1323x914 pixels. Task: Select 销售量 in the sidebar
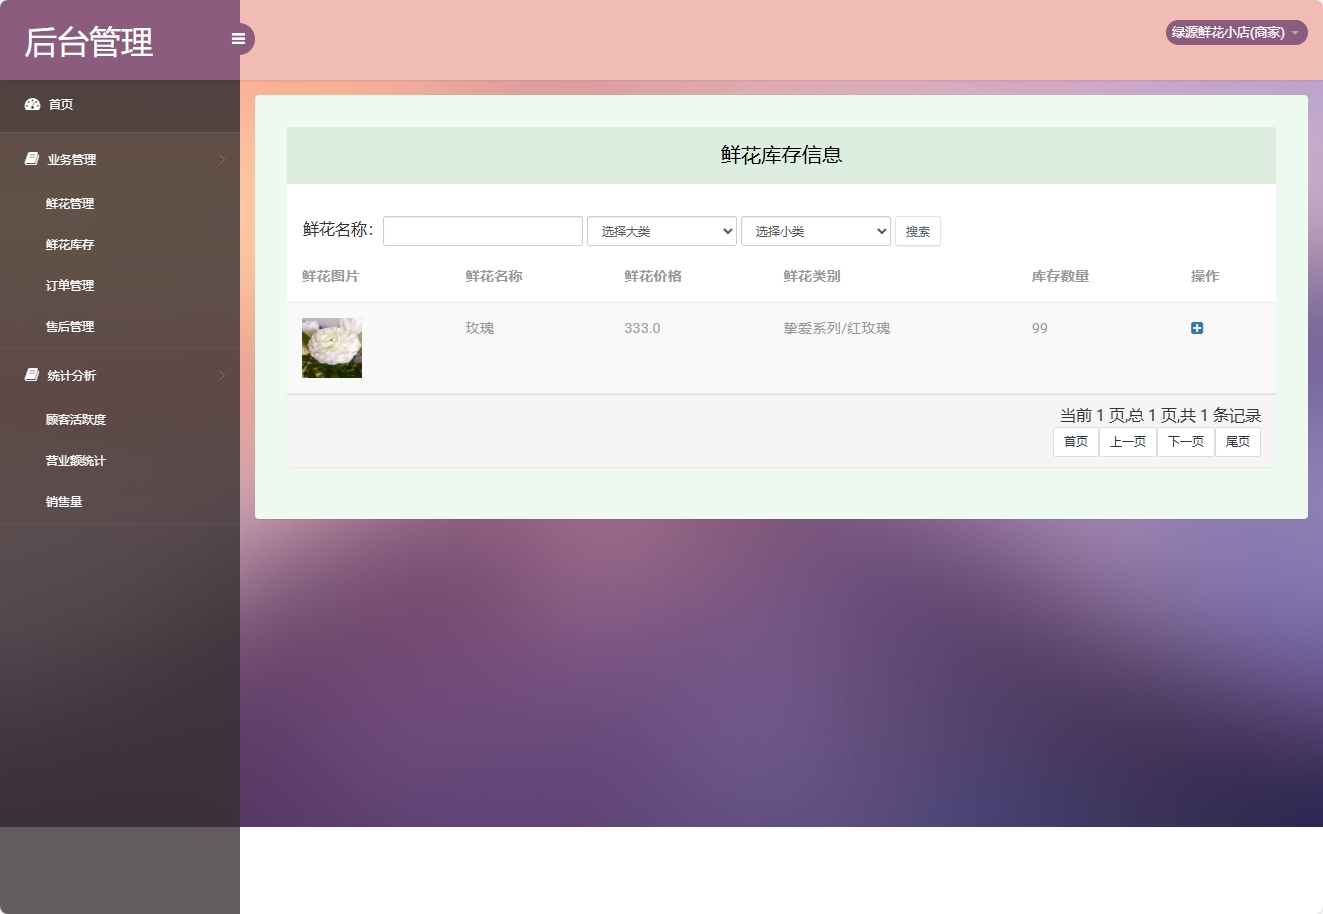pos(64,501)
